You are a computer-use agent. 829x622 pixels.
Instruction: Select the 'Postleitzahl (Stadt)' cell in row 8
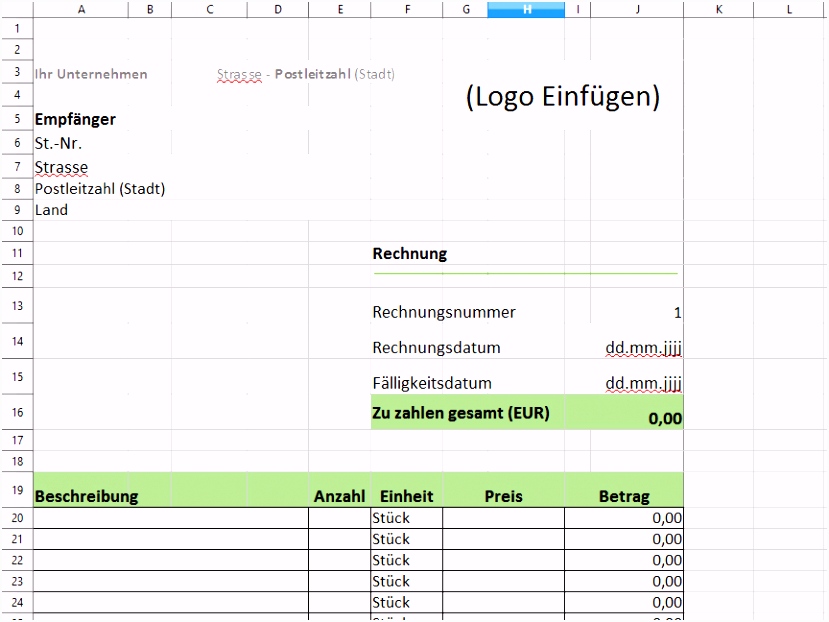tap(100, 189)
